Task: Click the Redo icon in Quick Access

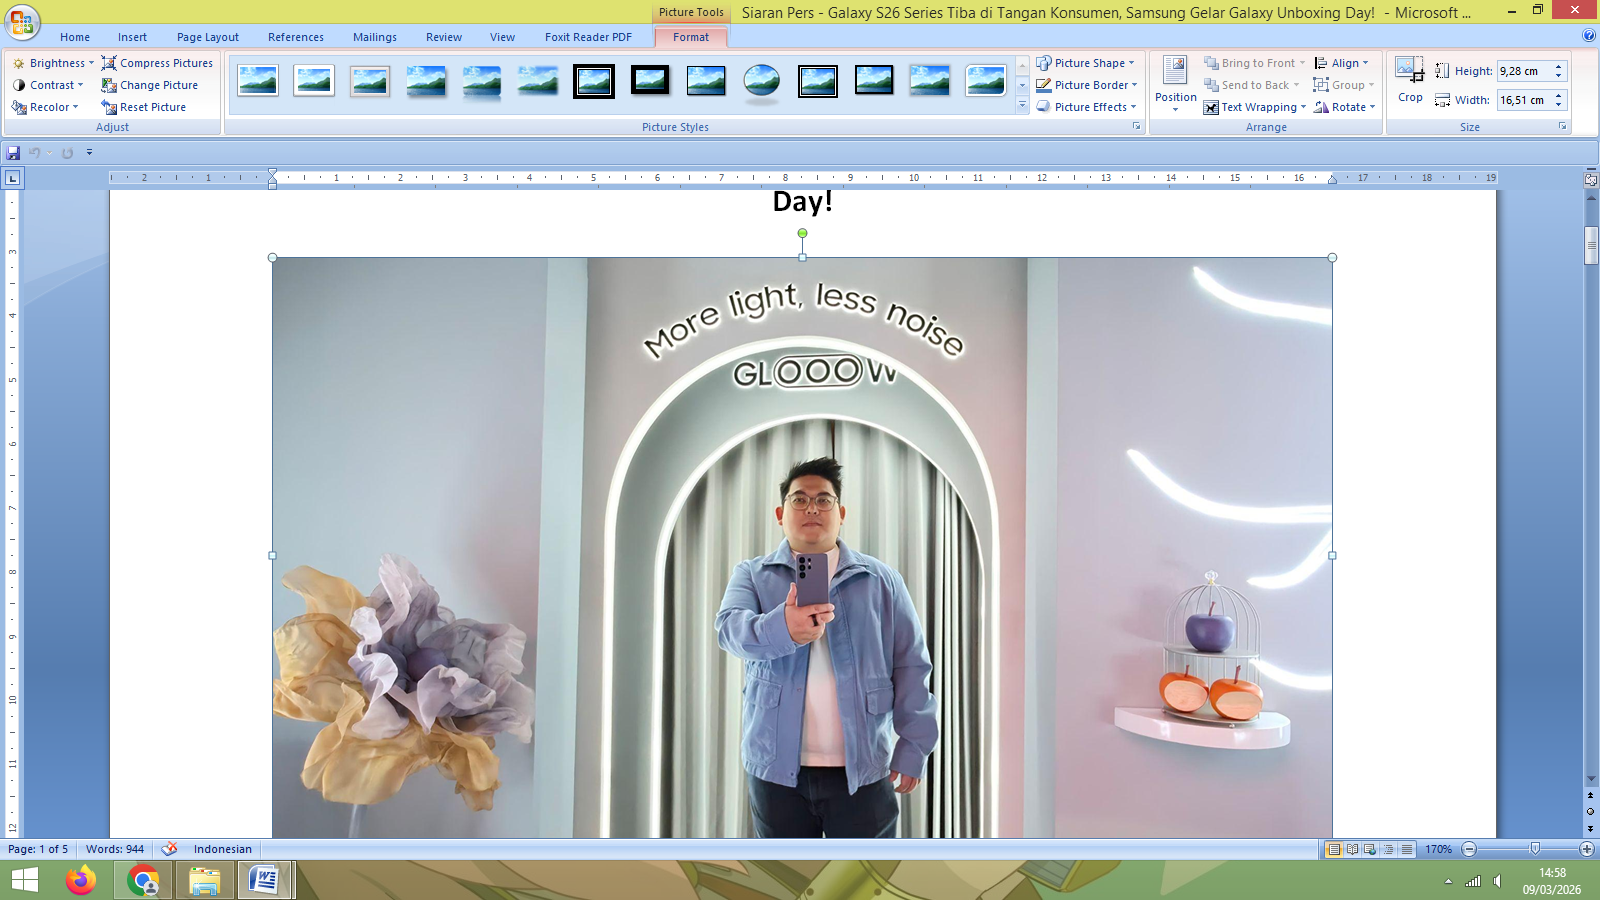Action: click(67, 153)
